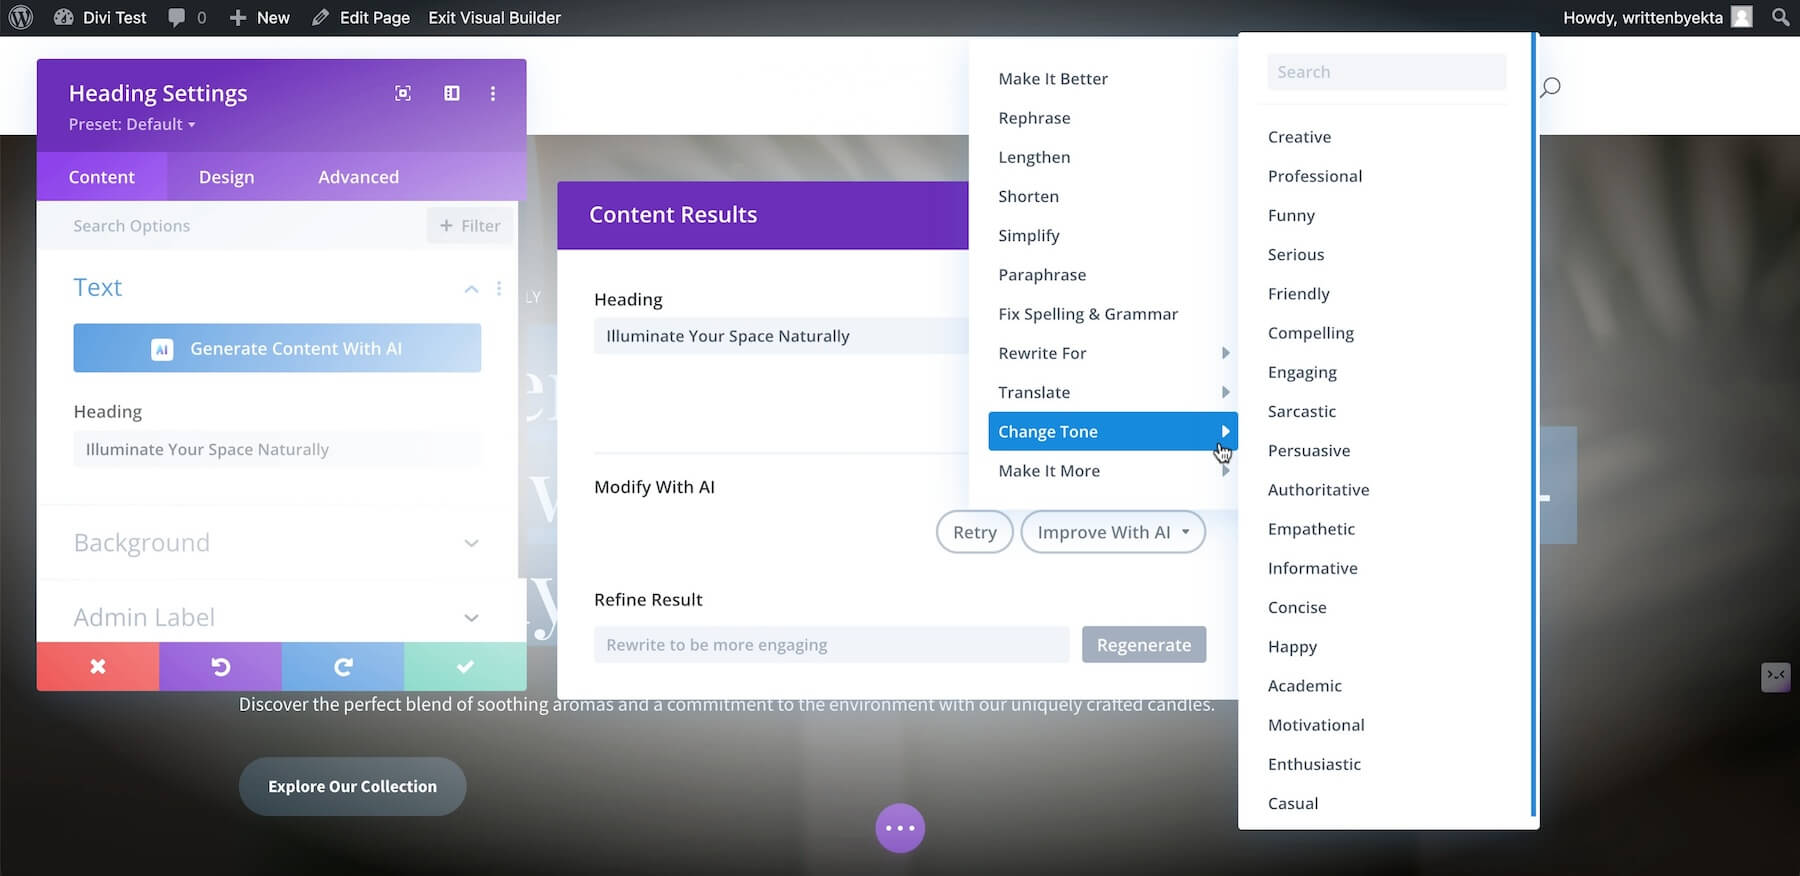
Task: Click the Retry button
Action: (975, 532)
